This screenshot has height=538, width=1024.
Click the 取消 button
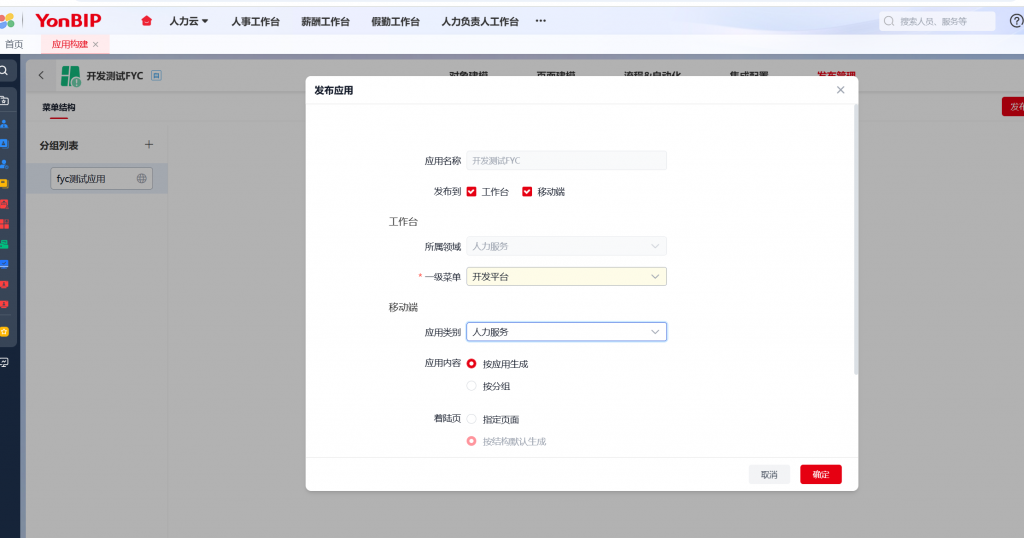coord(769,474)
